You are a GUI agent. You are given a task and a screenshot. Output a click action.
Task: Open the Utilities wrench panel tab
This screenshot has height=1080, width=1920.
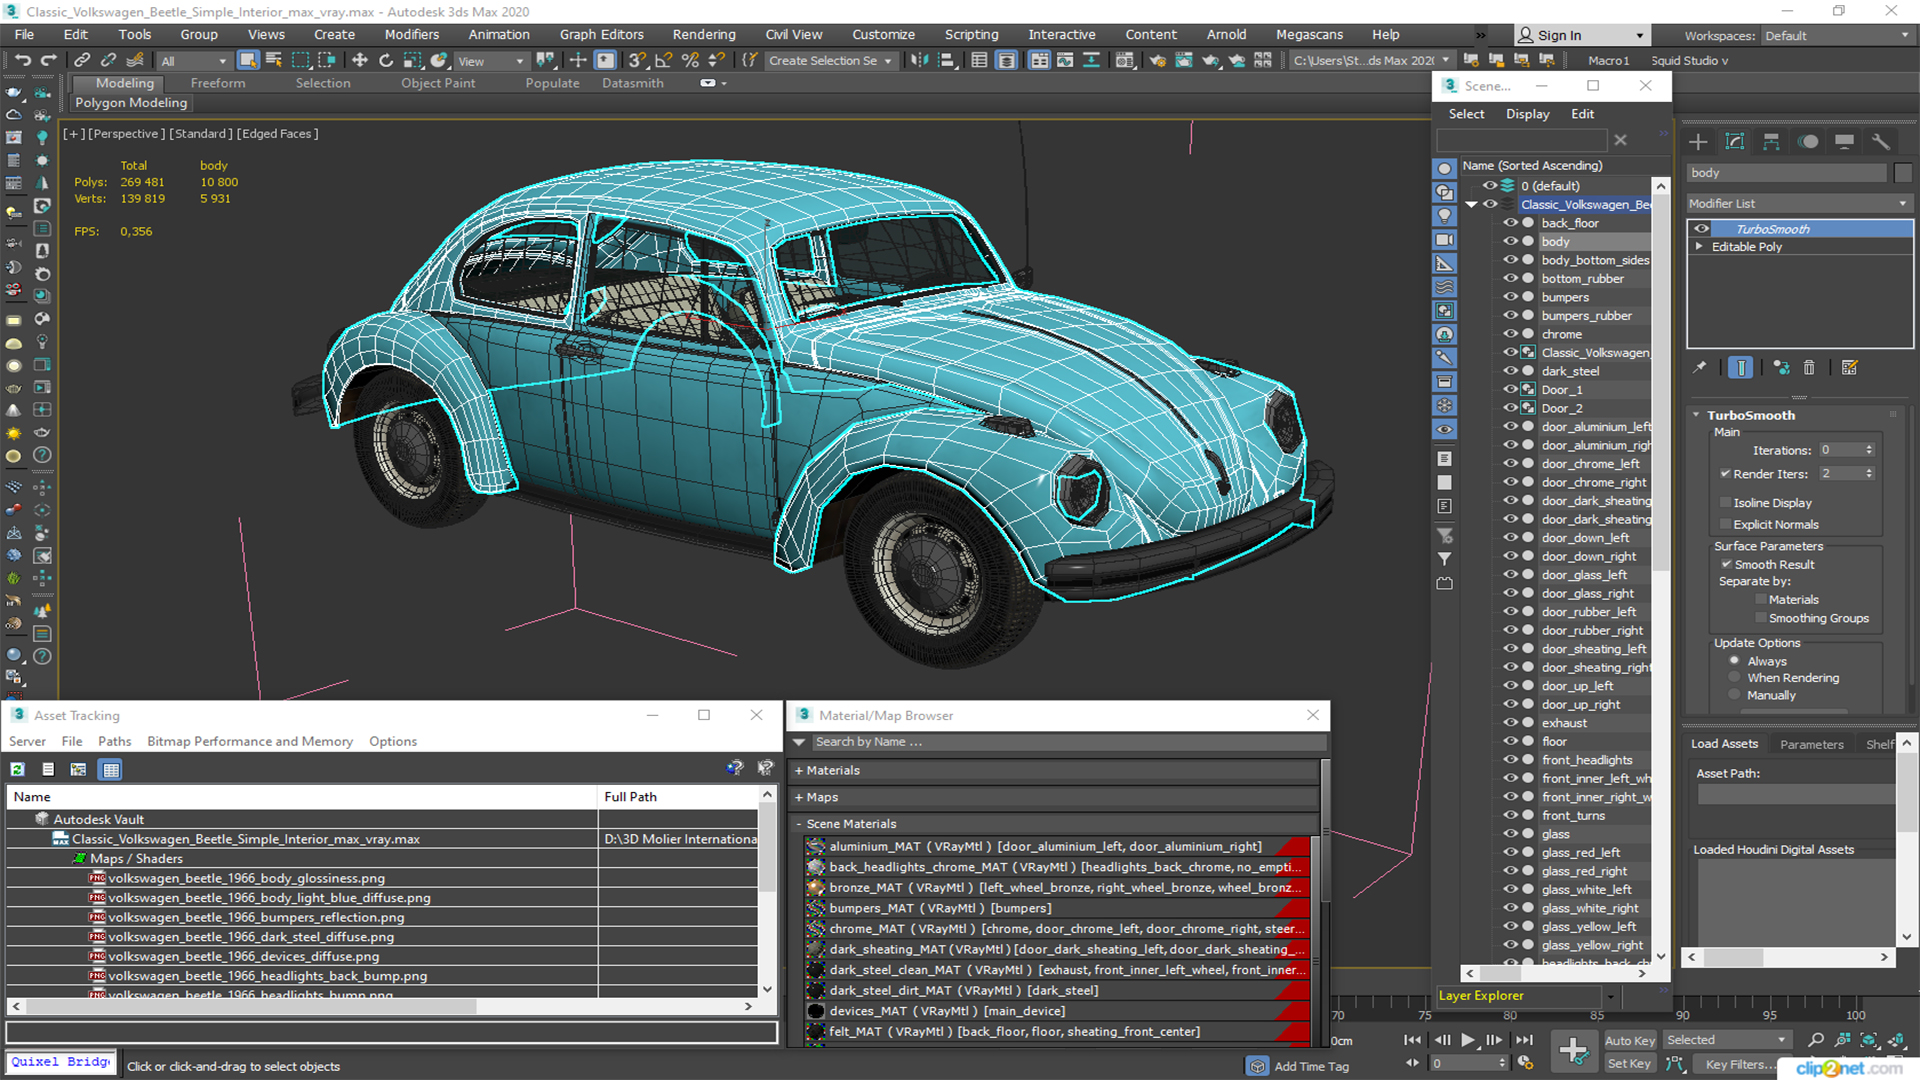[x=1881, y=142]
